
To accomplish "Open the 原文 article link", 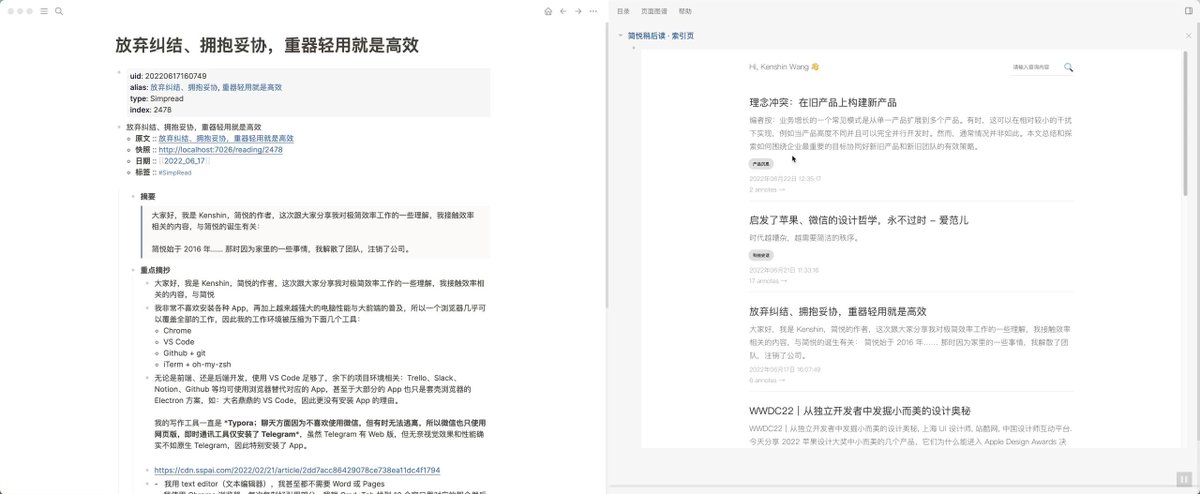I will click(x=226, y=139).
